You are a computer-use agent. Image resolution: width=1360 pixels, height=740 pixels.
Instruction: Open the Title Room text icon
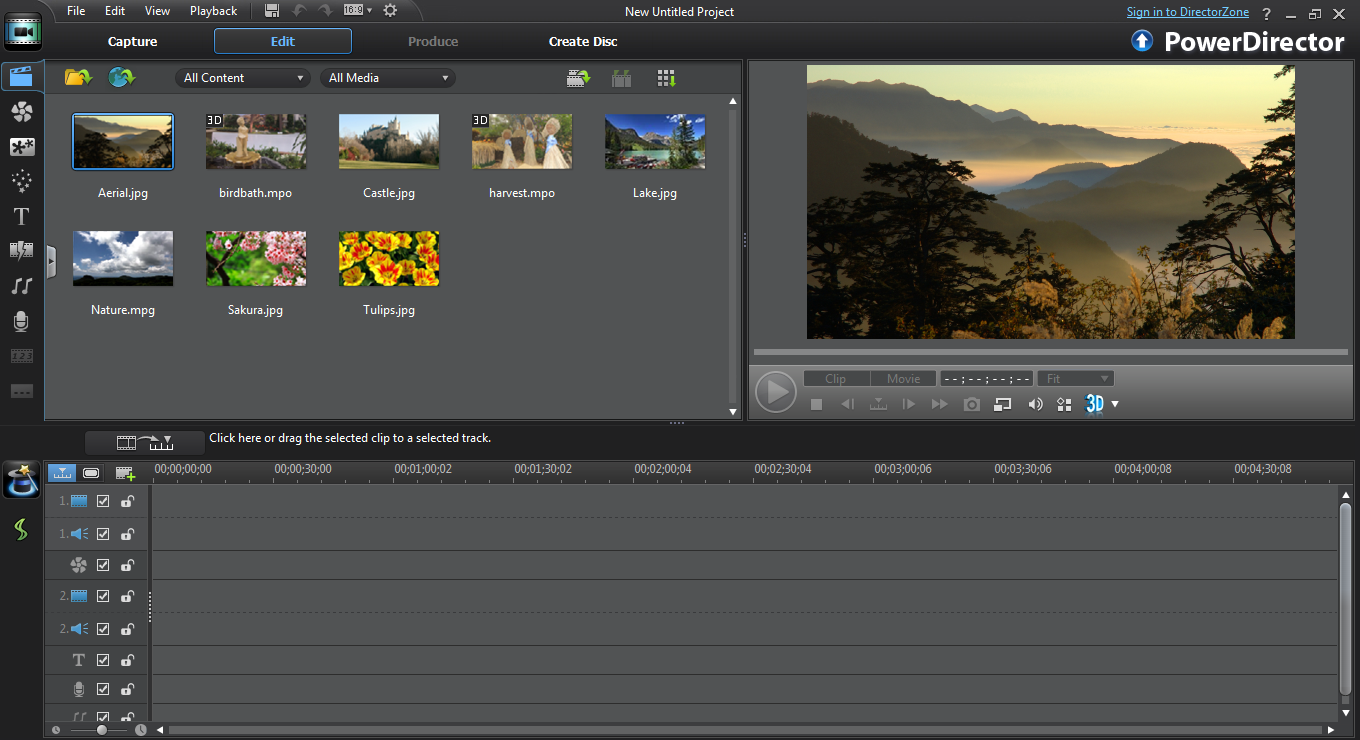point(21,217)
